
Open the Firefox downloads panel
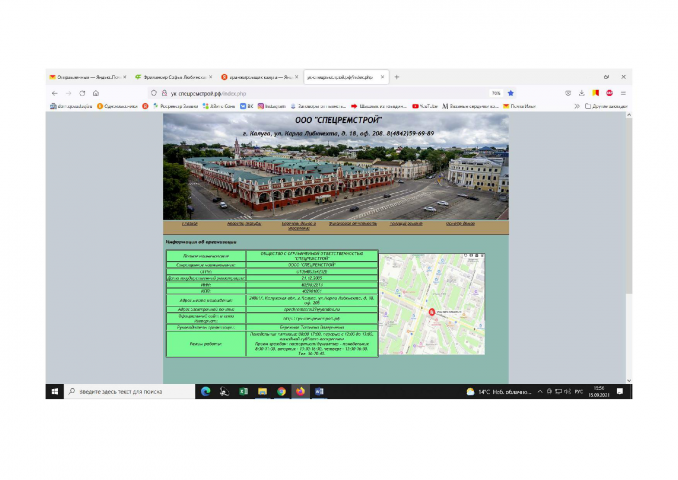[582, 93]
